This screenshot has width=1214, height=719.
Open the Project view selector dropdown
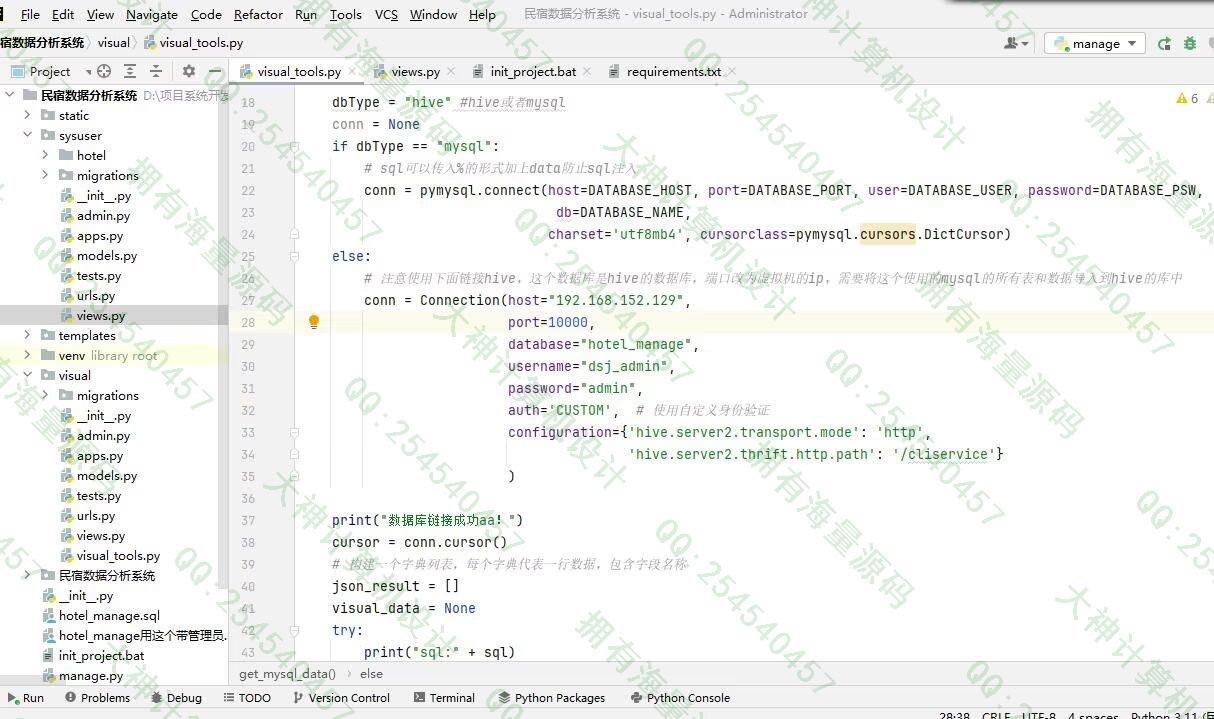coord(50,71)
